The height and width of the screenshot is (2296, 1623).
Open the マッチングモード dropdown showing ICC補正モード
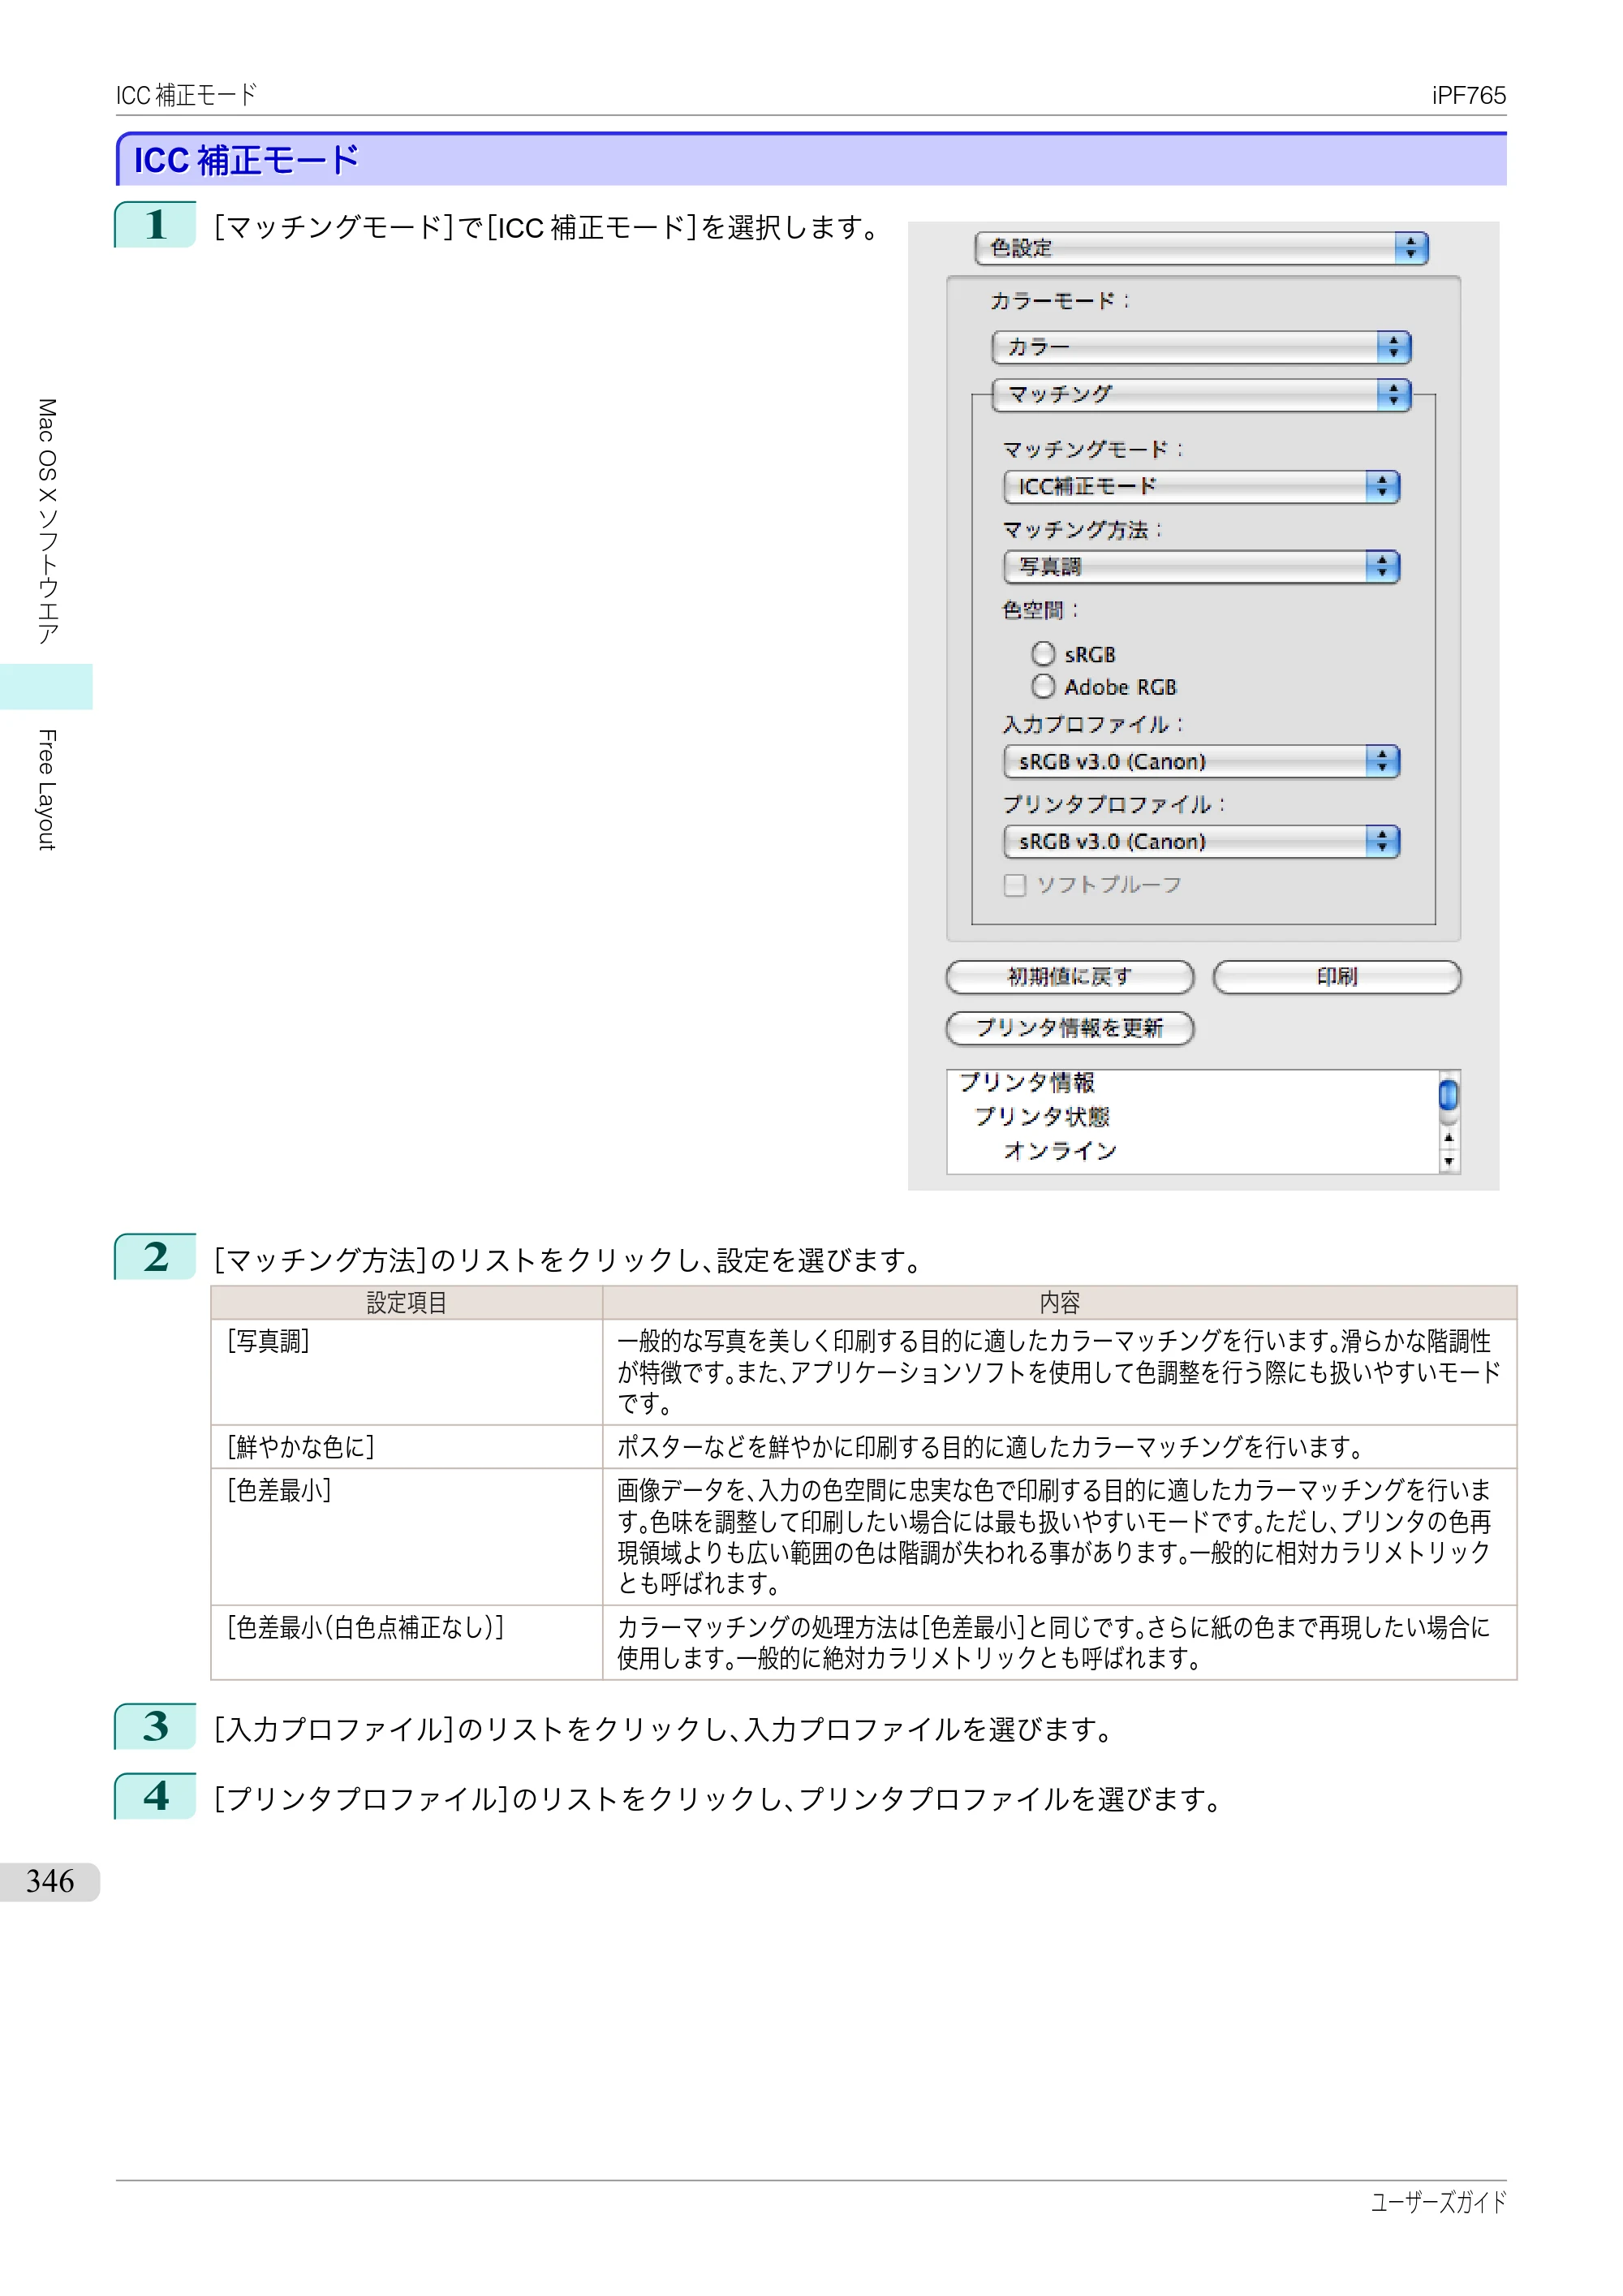pyautogui.click(x=1201, y=486)
